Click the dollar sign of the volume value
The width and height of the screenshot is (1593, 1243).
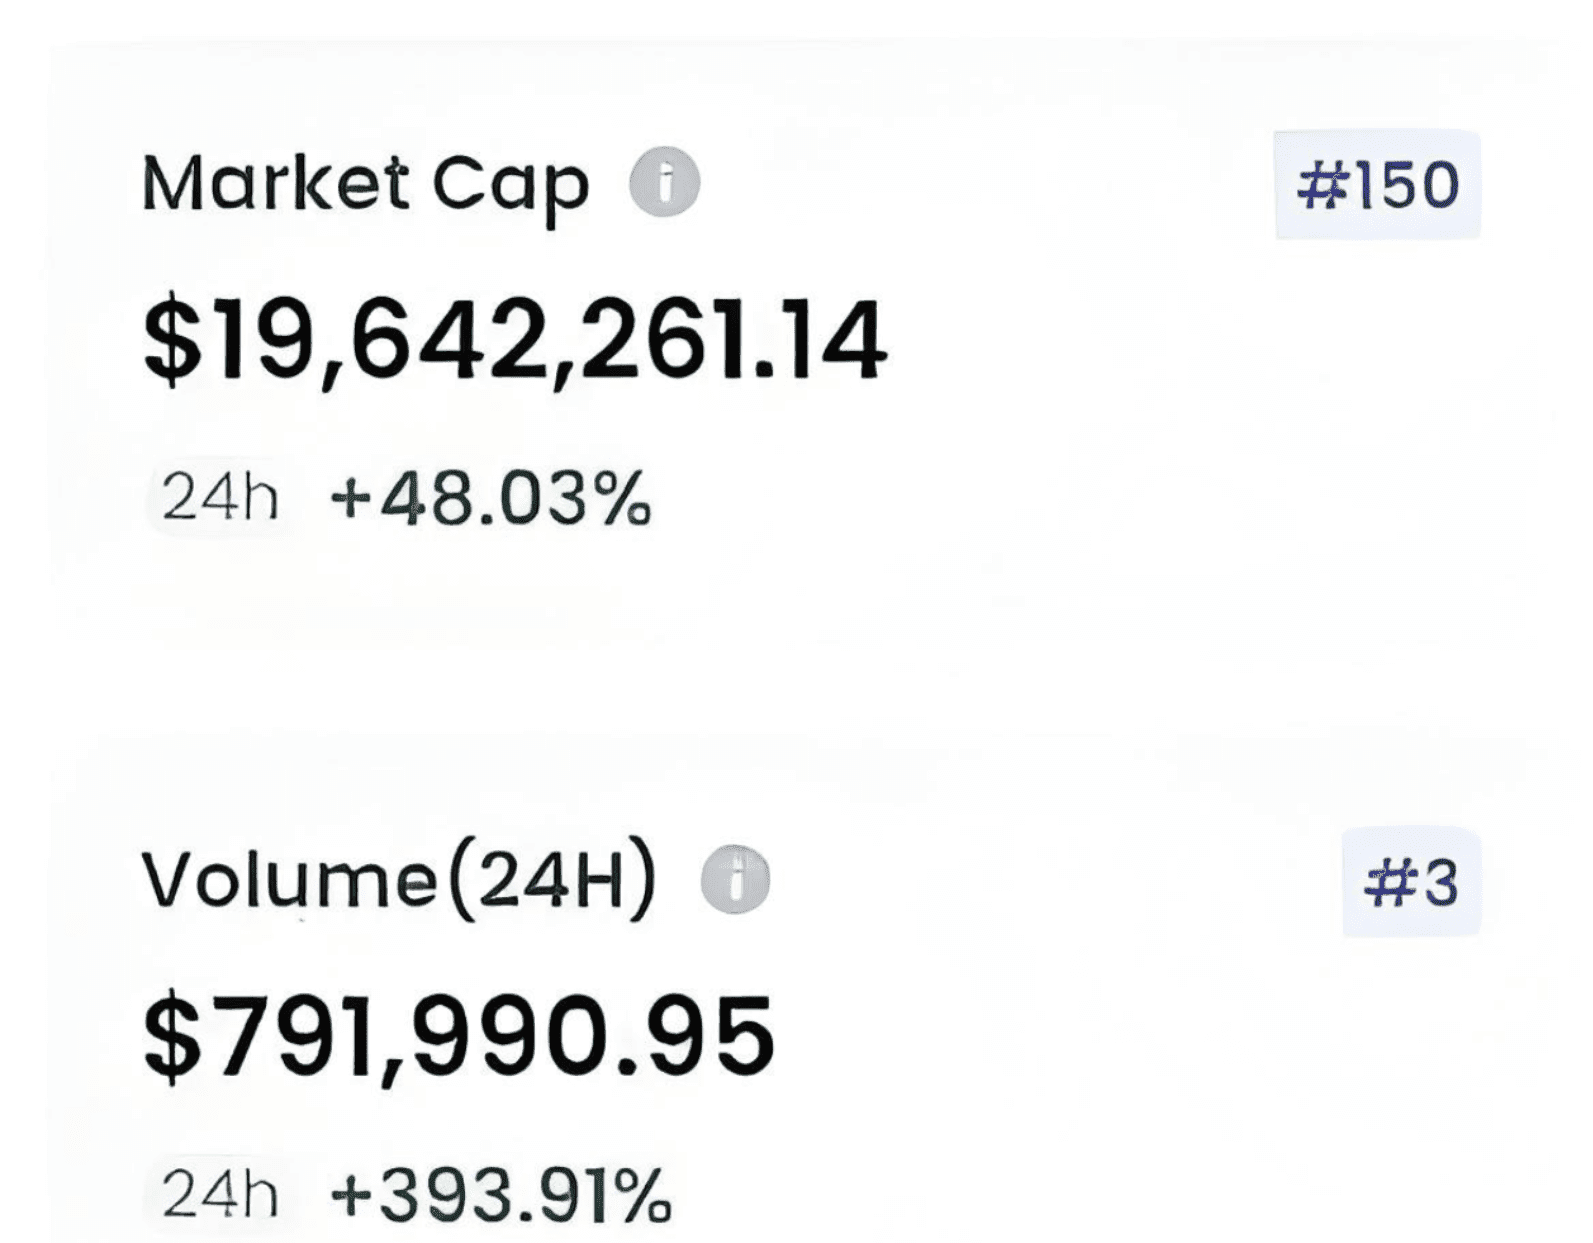click(x=172, y=1037)
